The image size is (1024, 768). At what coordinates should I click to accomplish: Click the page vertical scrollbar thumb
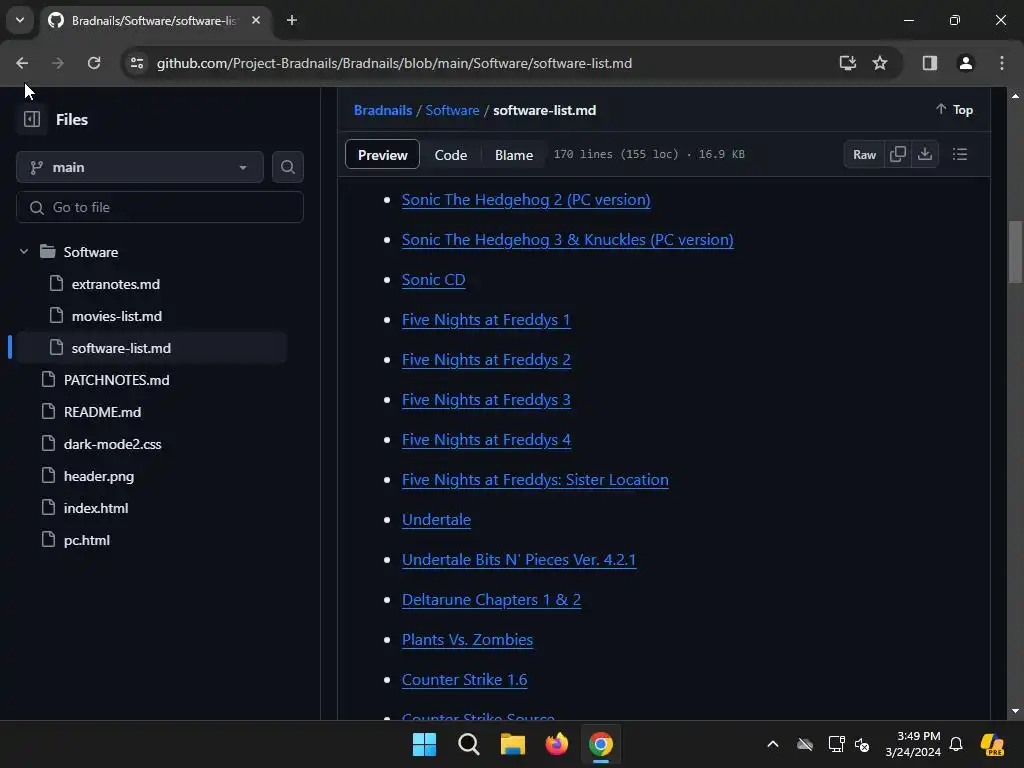point(1015,252)
